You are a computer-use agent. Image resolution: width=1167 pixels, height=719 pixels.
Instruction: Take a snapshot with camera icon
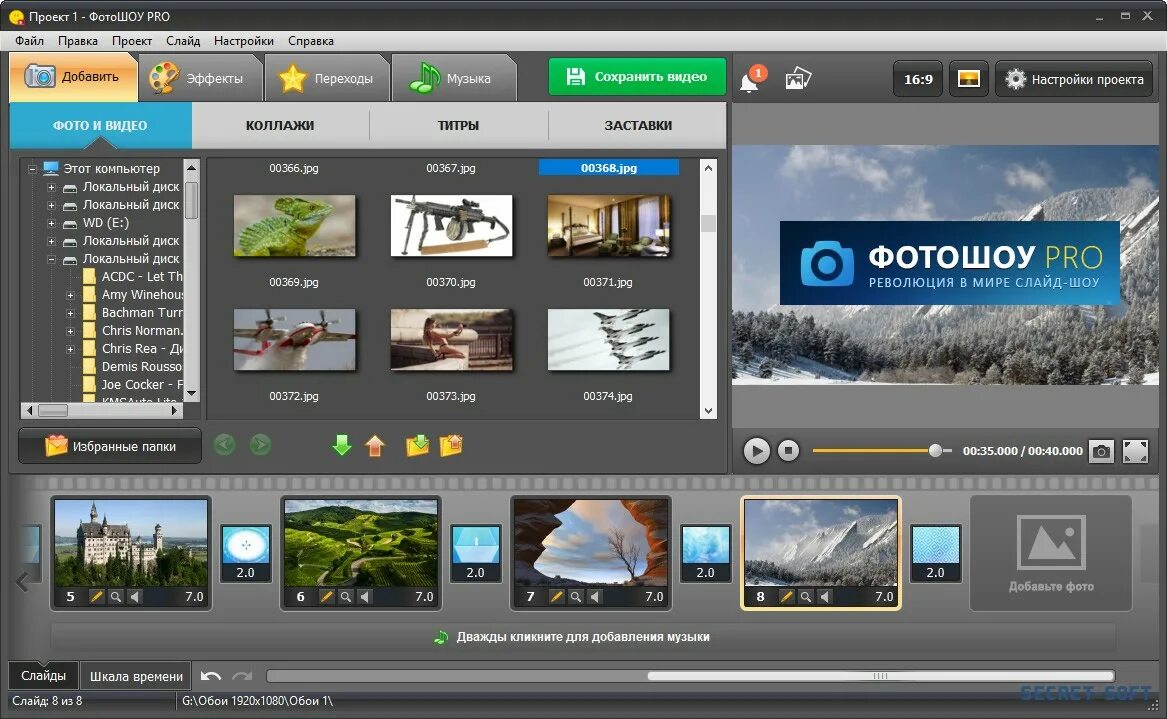tap(1101, 451)
